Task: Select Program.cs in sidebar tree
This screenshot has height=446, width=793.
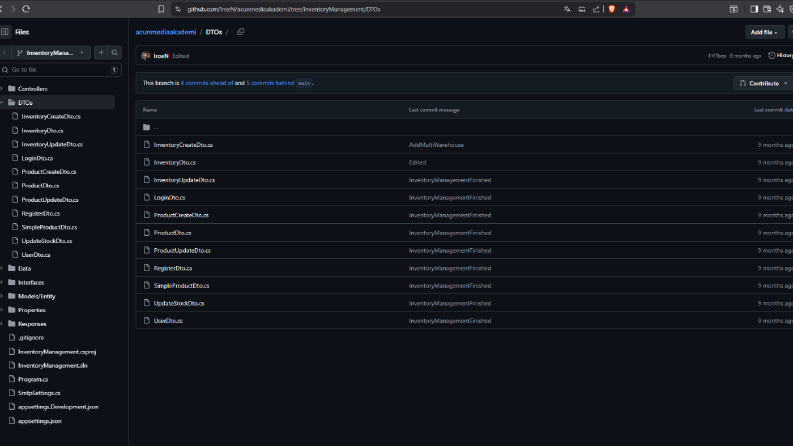Action: [33, 379]
